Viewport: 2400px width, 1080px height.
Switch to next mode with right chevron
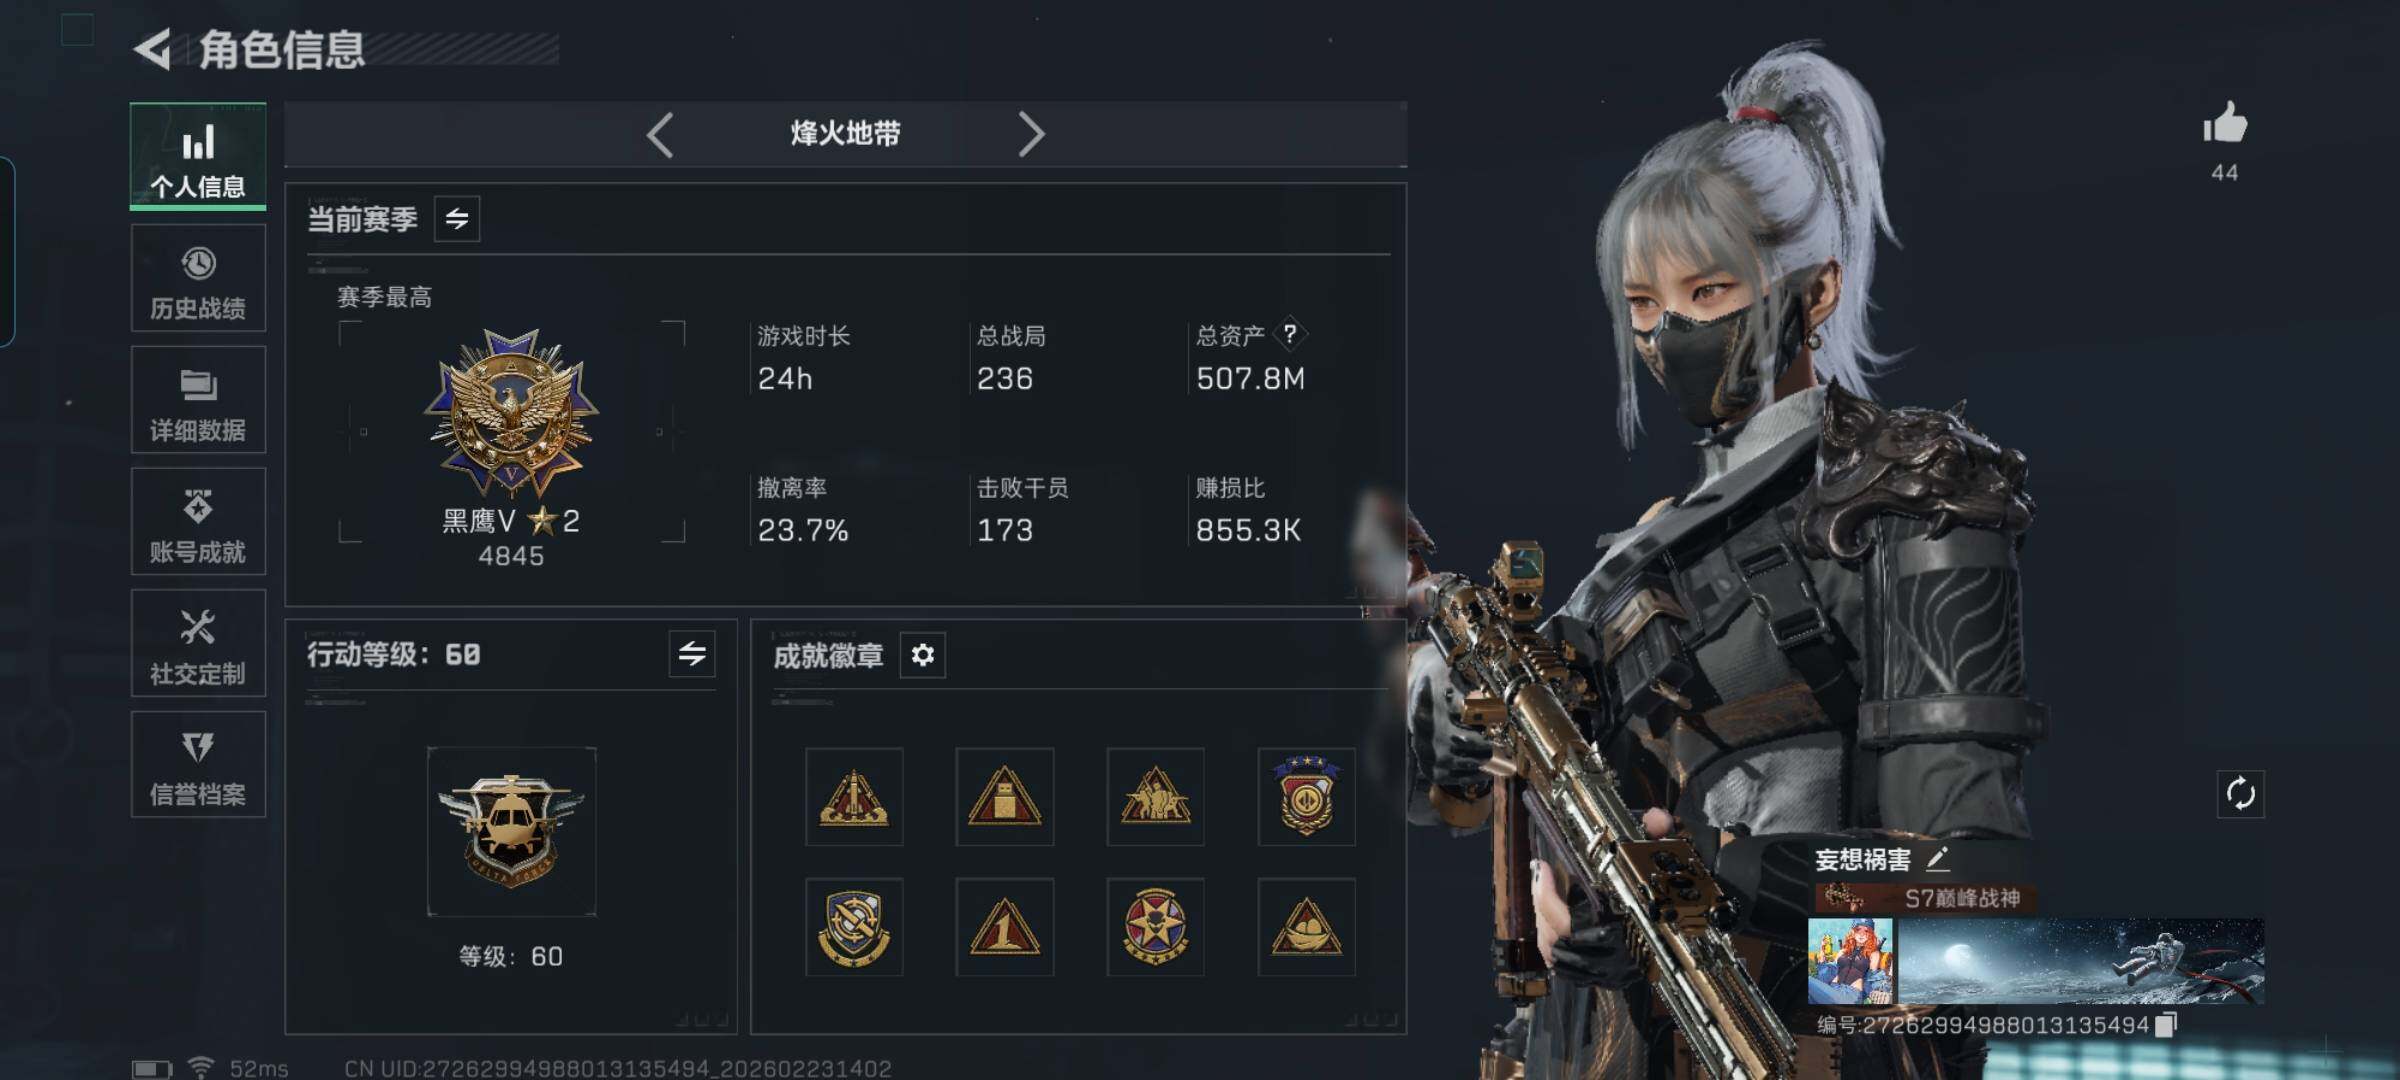[1031, 134]
